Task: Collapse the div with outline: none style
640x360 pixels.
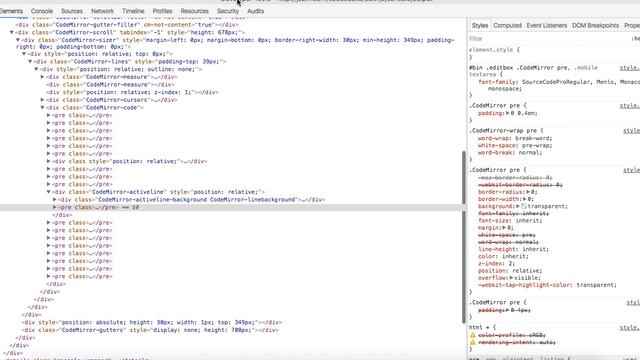Action: coord(36,69)
